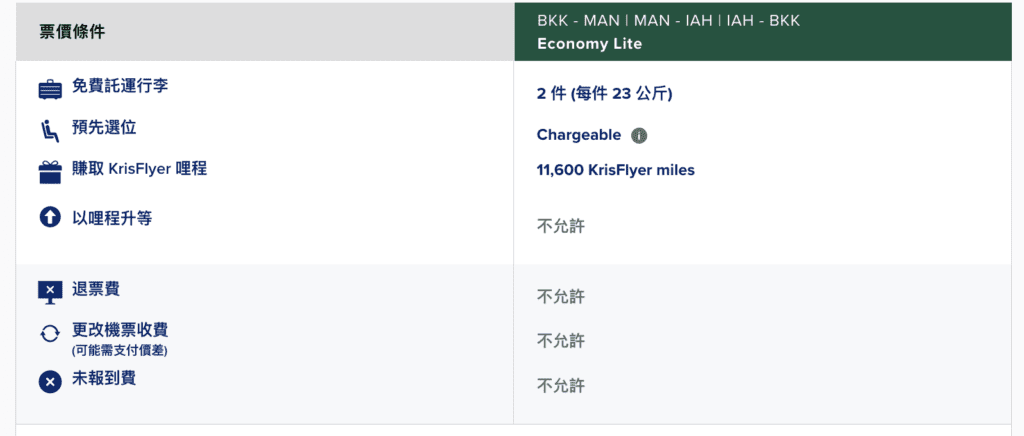Open the info icon beside Chargeable

point(639,136)
